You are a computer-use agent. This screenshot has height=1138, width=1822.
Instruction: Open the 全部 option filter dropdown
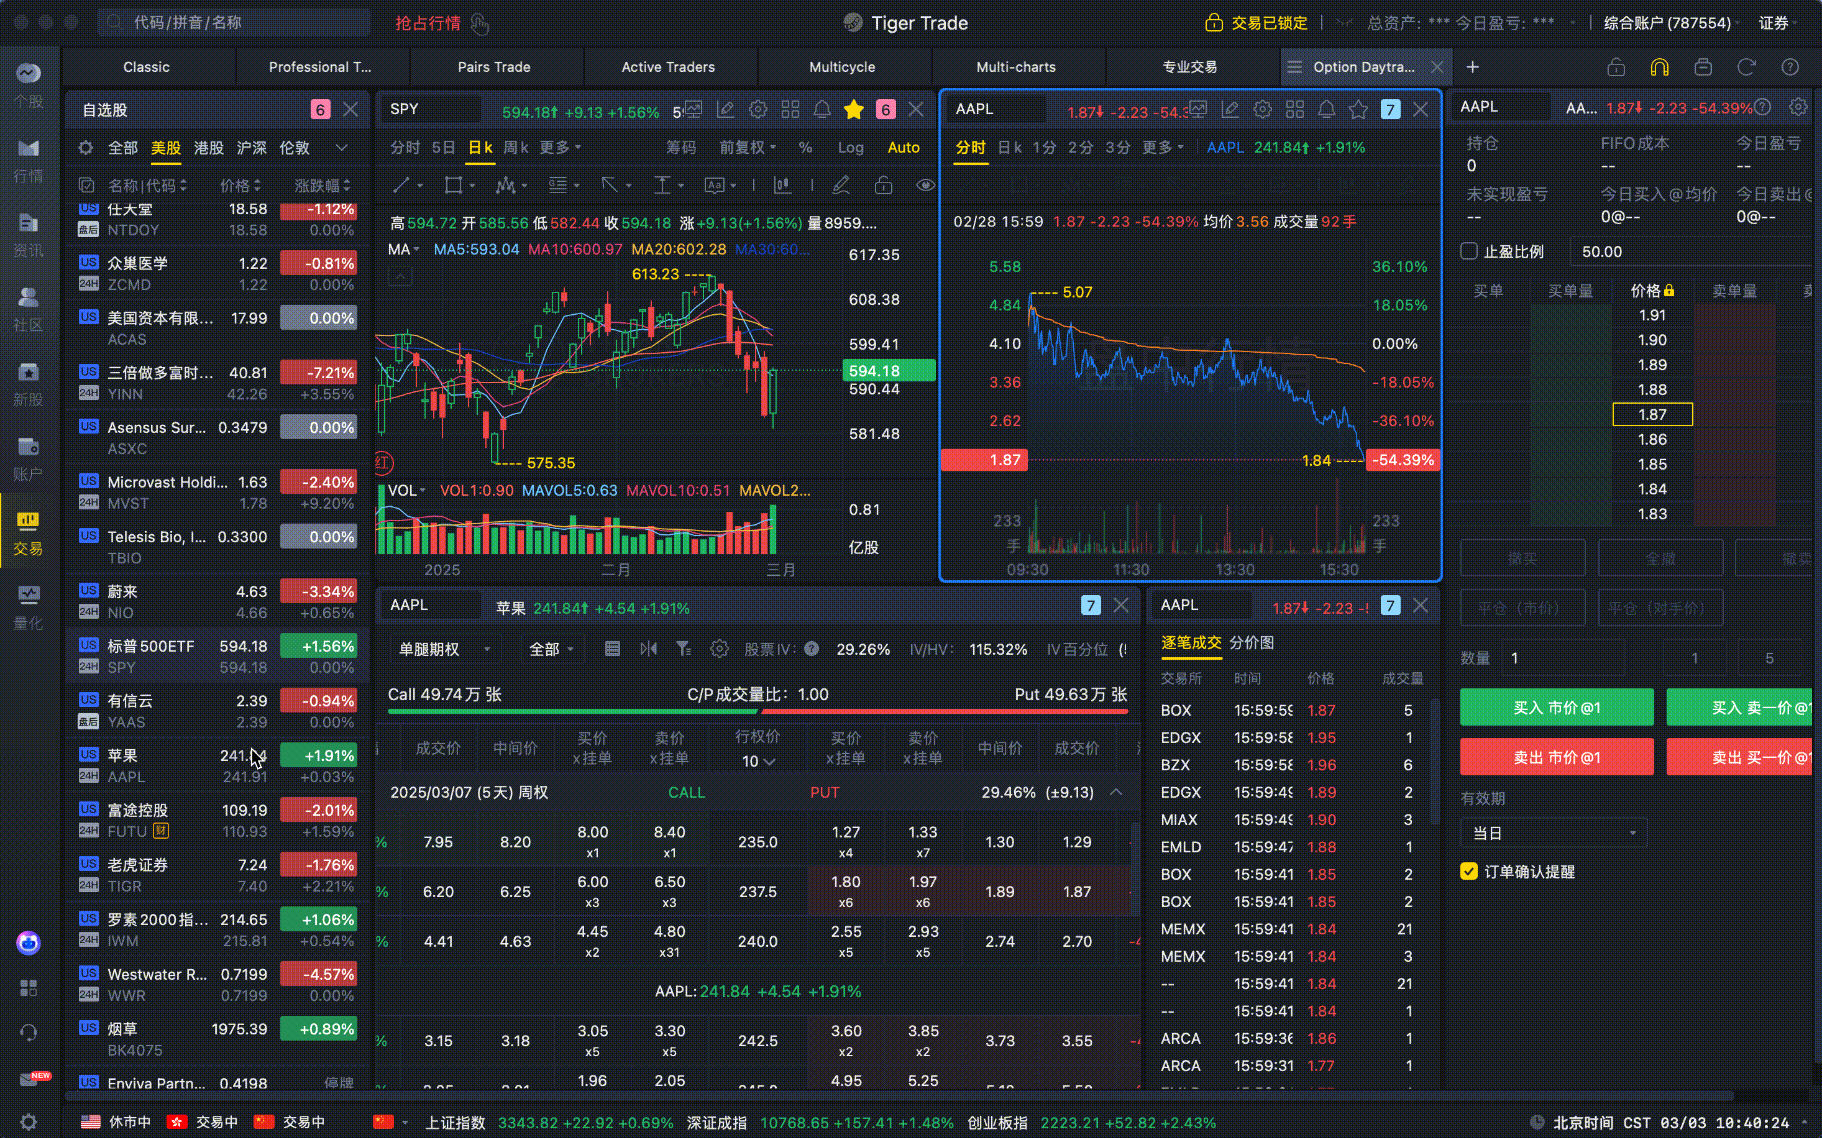(554, 649)
